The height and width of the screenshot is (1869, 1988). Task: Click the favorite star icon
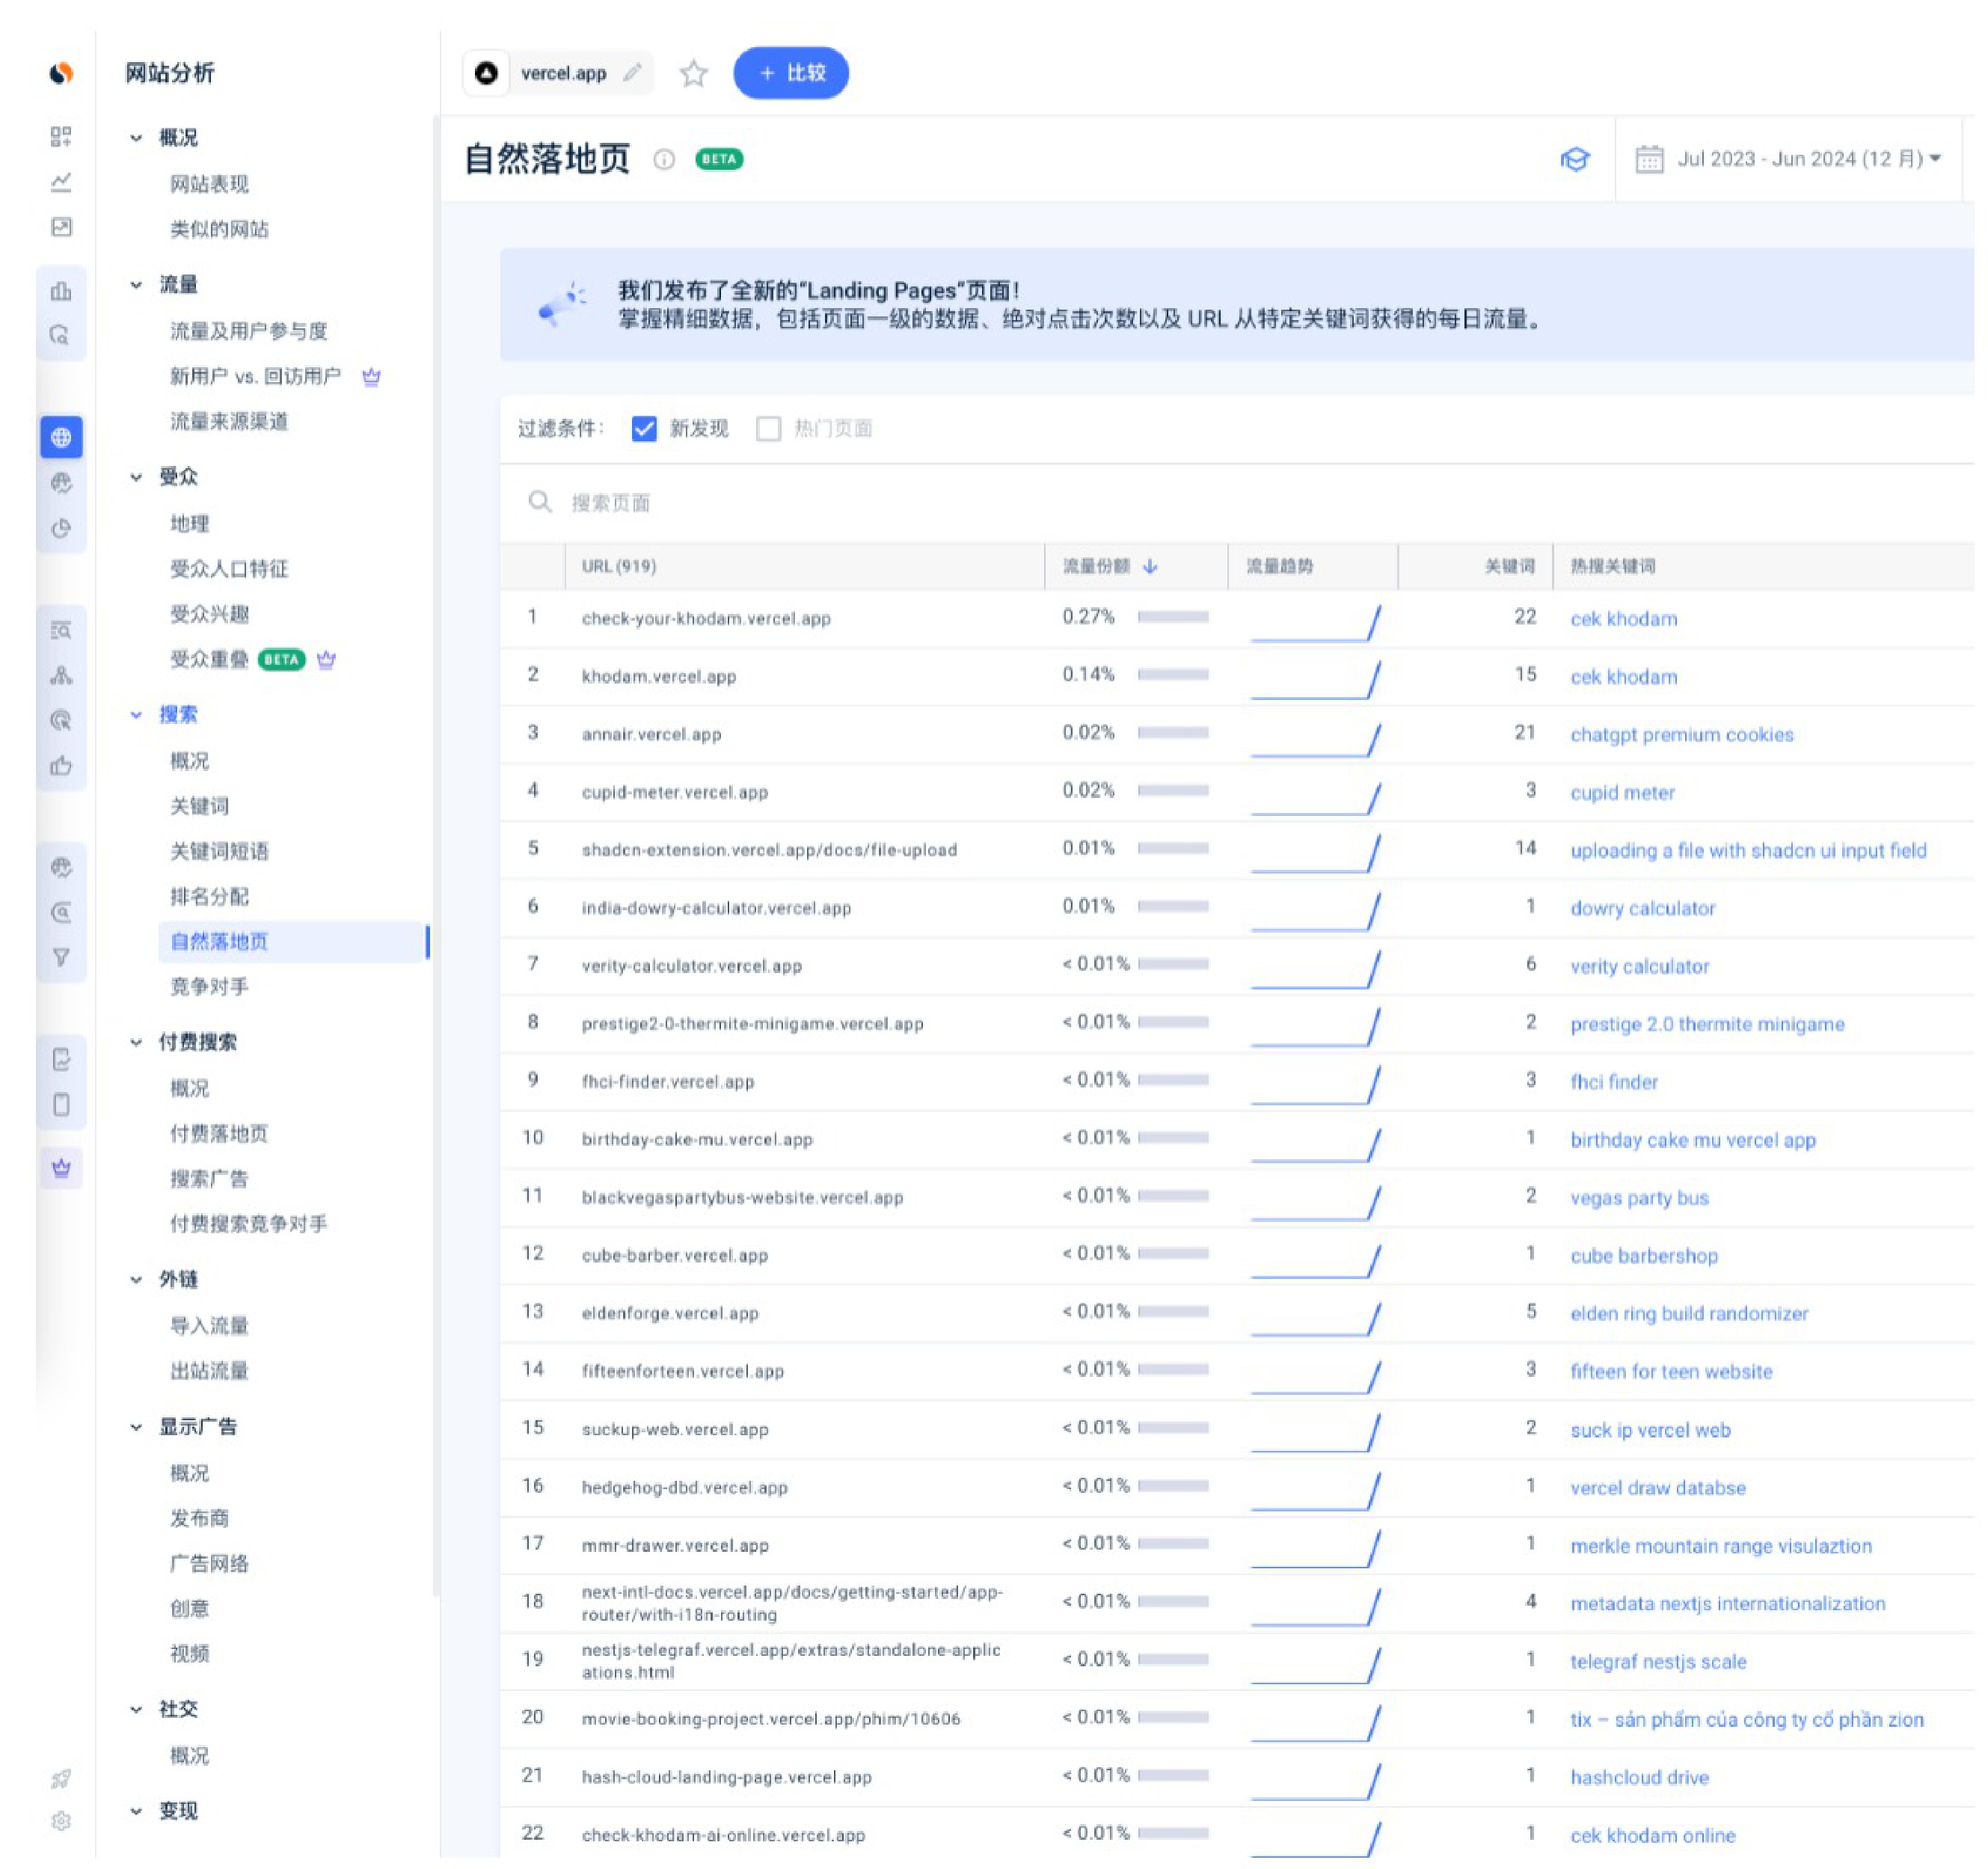pyautogui.click(x=693, y=73)
